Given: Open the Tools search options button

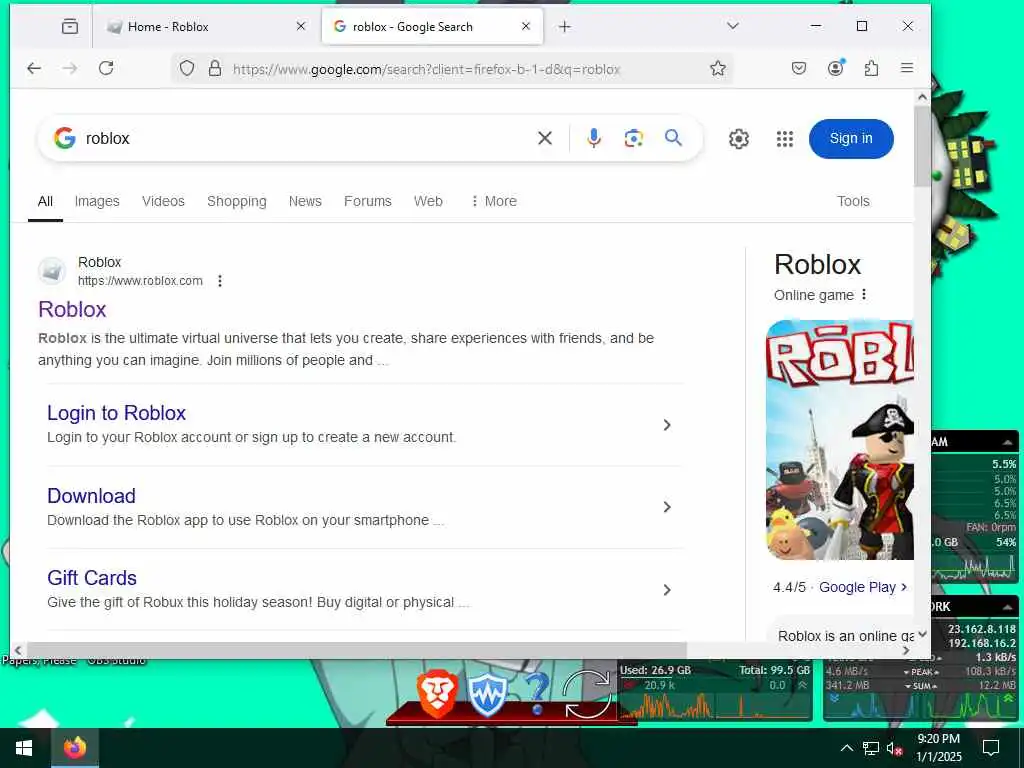Looking at the screenshot, I should [853, 201].
